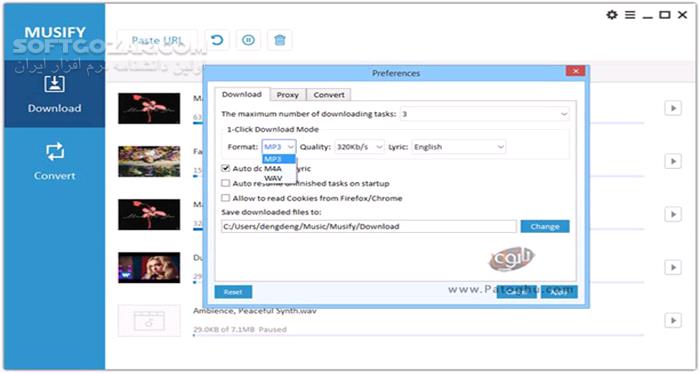This screenshot has width=700, height=373.
Task: Open the Format dropdown showing MP3
Action: [279, 147]
